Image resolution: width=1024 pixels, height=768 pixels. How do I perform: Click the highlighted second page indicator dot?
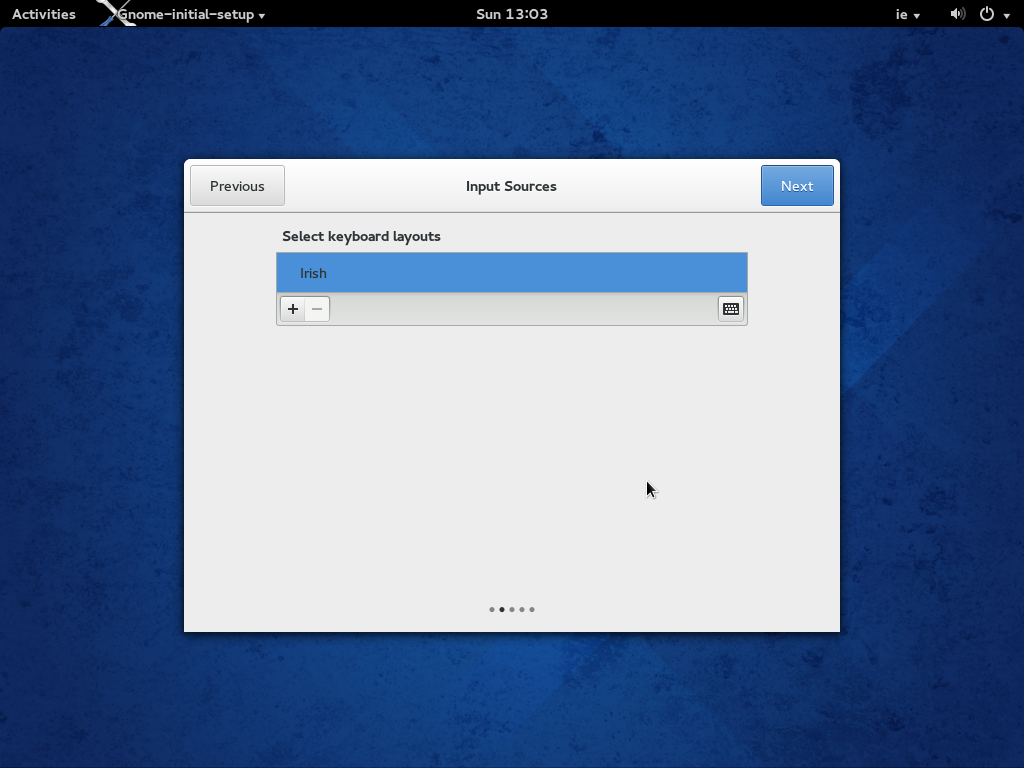point(502,609)
